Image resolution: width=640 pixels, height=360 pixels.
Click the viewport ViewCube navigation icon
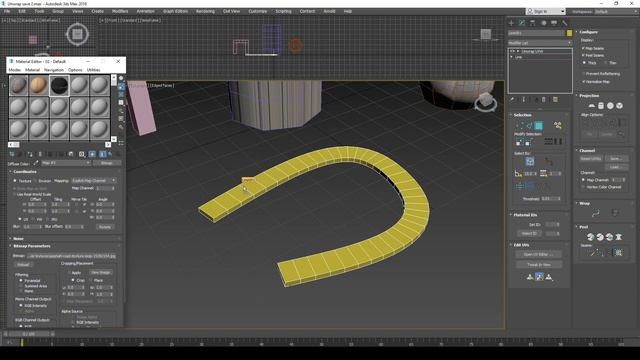485,102
